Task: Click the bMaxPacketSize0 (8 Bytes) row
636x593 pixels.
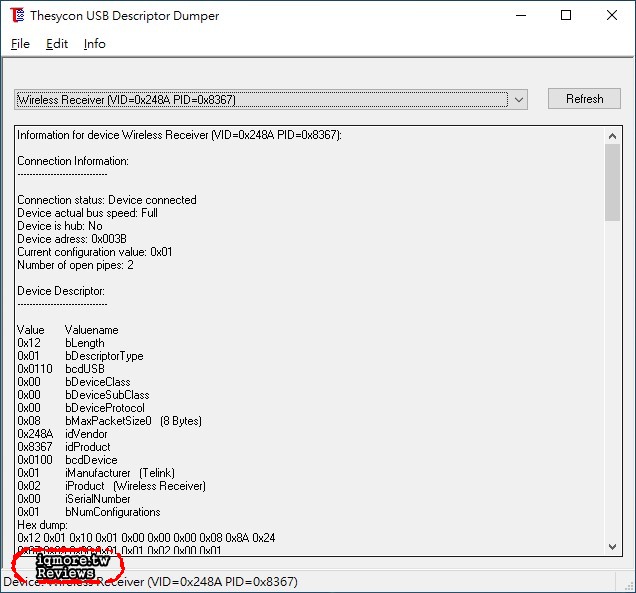Action: [x=110, y=421]
